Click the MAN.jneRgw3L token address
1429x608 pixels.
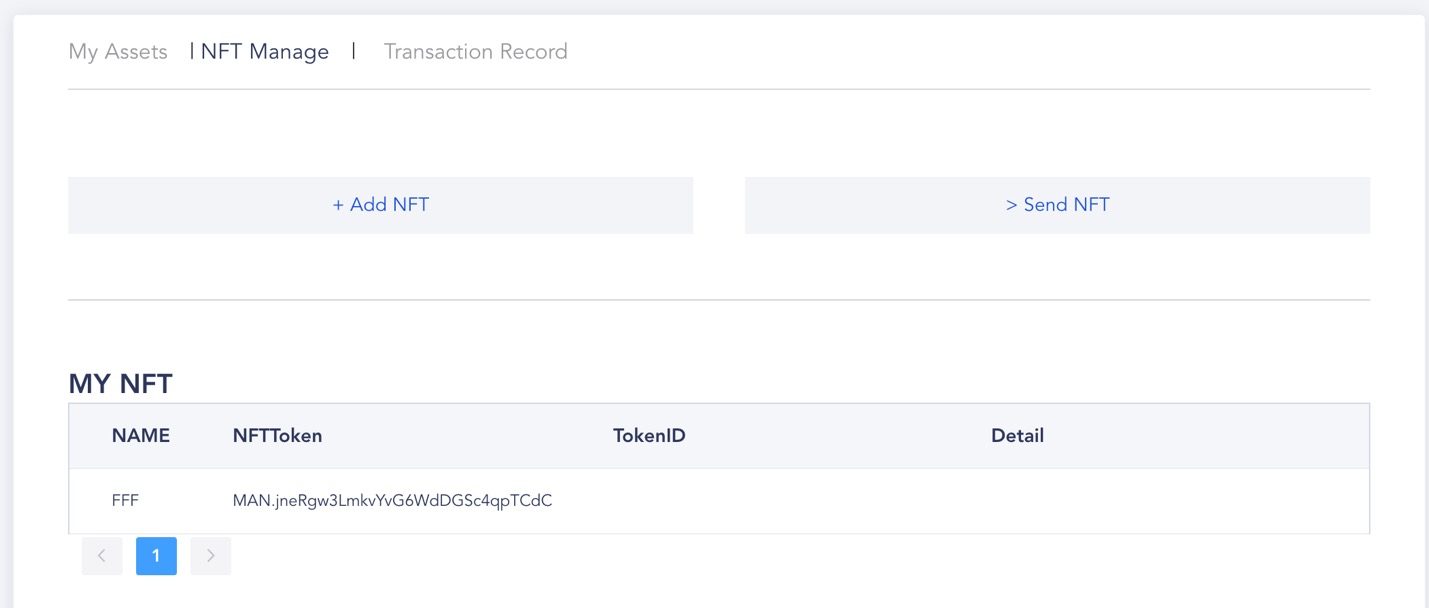coord(392,501)
